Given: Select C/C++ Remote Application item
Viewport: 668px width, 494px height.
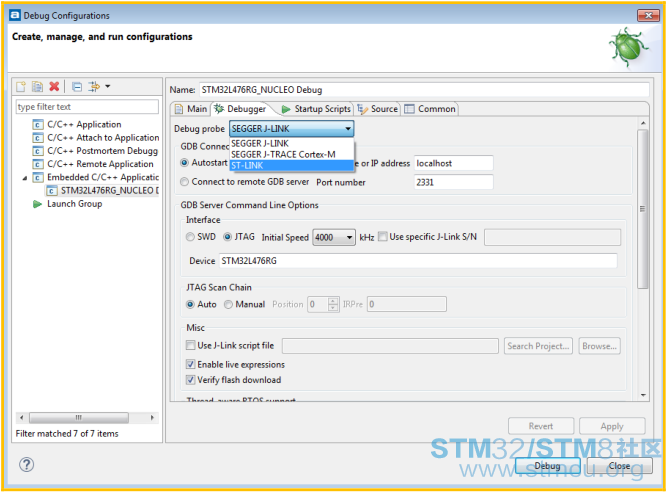Looking at the screenshot, I should [100, 164].
